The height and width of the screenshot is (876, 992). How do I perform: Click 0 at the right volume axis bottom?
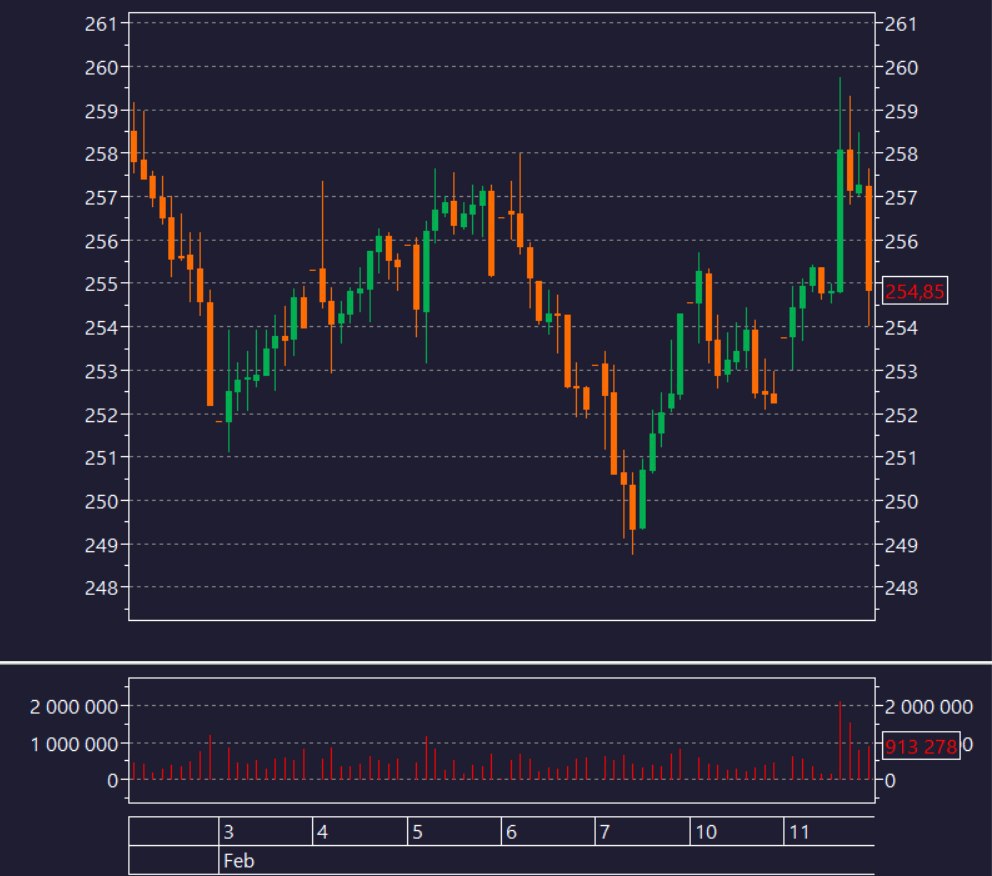click(x=890, y=780)
